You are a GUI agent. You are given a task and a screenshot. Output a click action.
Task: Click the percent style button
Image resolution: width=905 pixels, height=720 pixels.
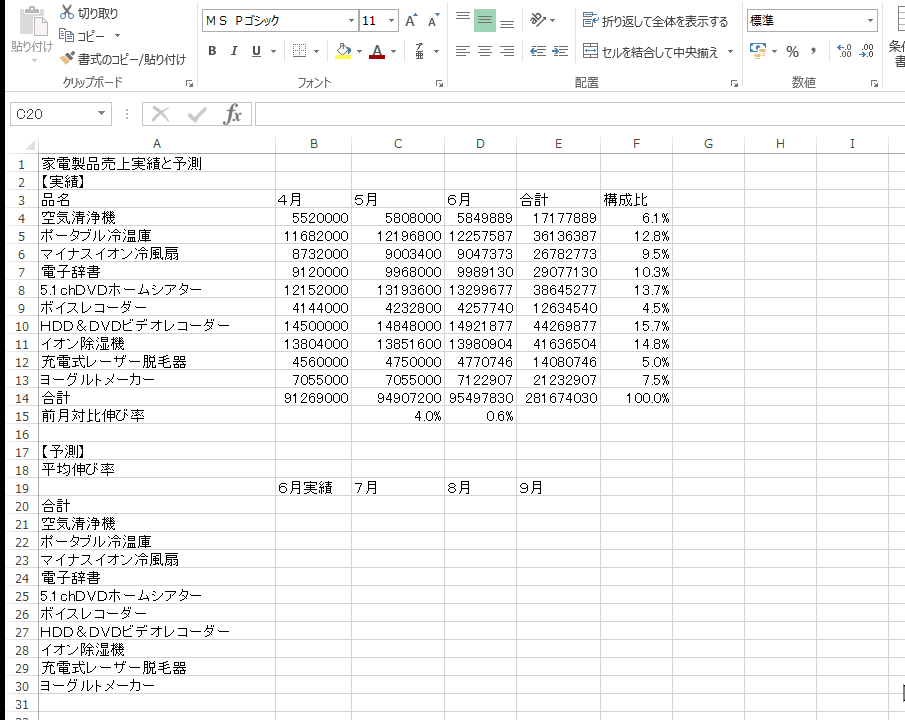pos(792,51)
